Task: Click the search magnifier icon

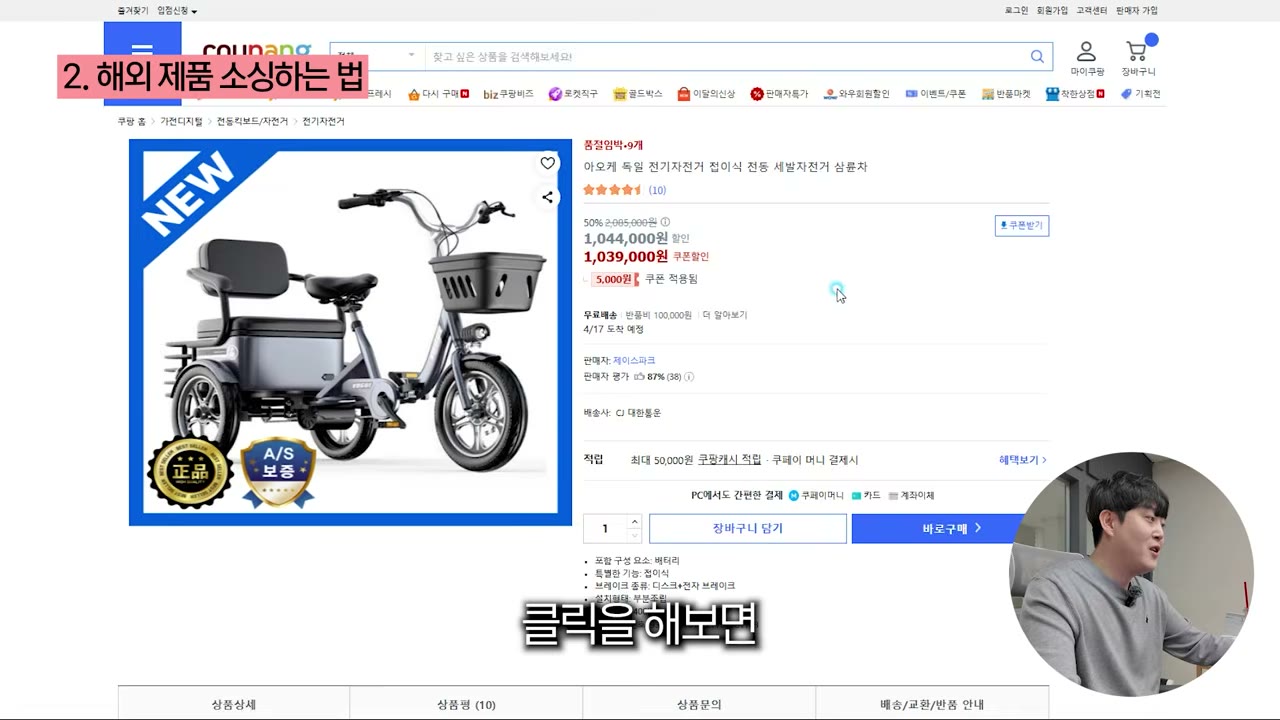Action: pos(1037,57)
